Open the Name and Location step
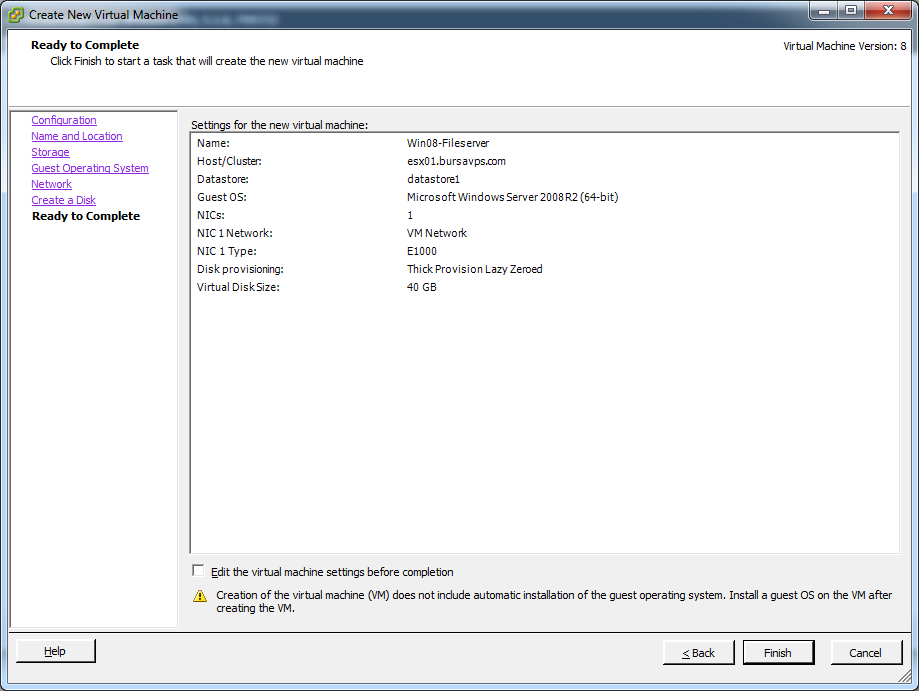The image size is (919, 691). tap(77, 136)
